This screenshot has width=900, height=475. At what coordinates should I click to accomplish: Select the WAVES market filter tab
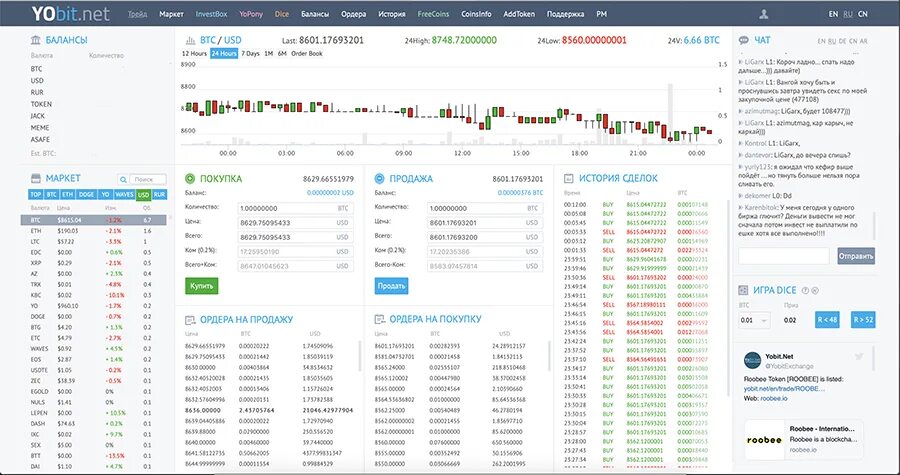(124, 194)
